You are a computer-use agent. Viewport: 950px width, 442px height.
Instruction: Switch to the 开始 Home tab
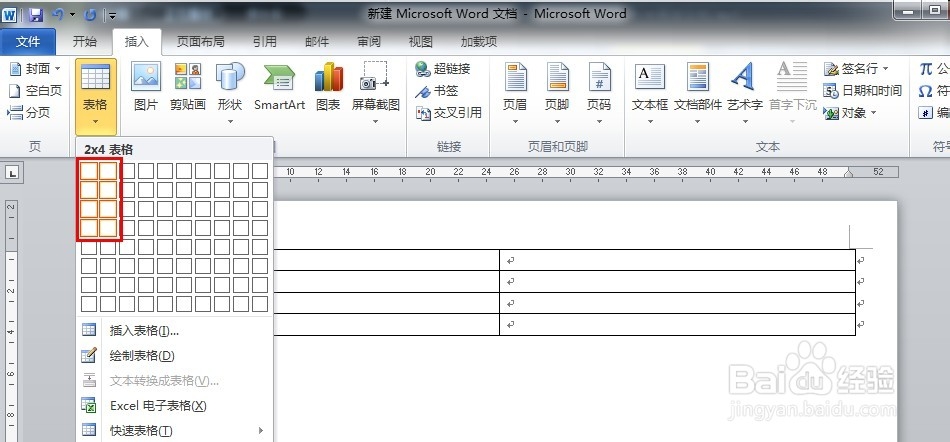[84, 42]
